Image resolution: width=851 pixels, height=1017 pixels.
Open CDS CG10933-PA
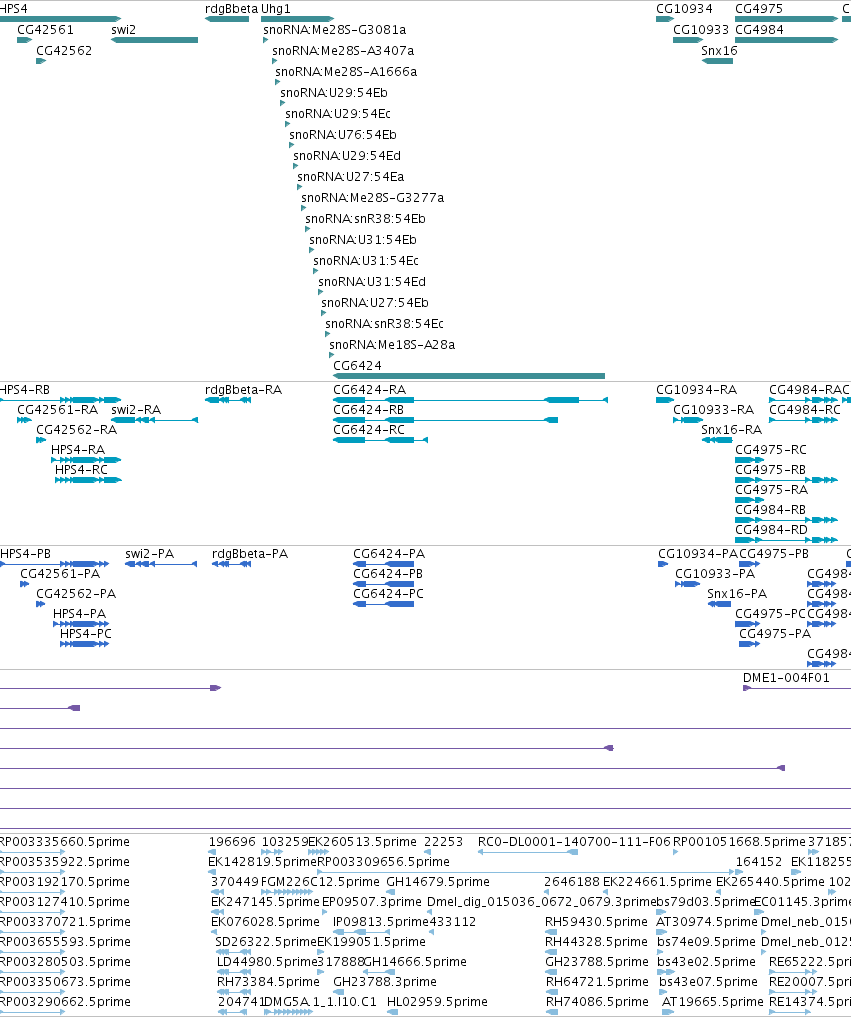pos(715,574)
